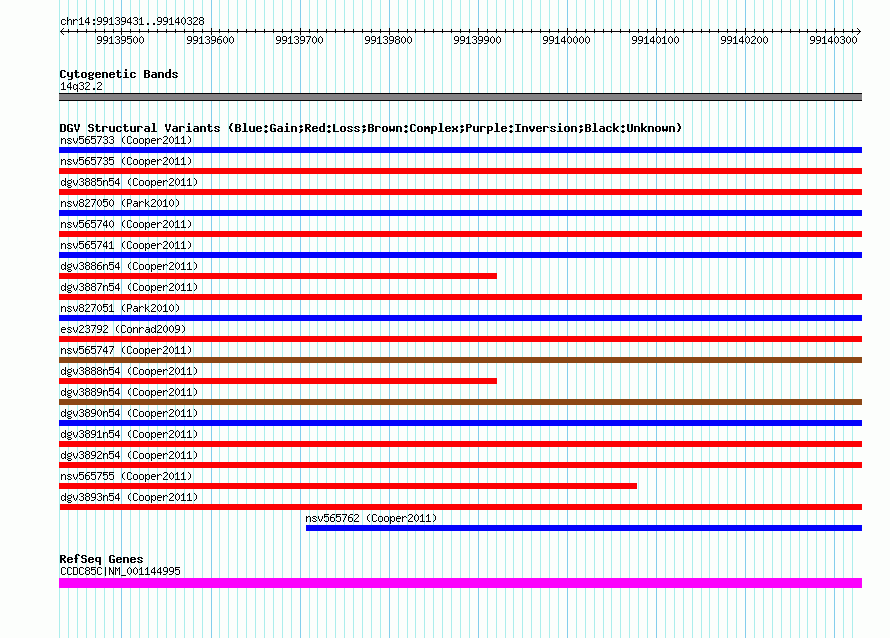Click the short red dgv3886n54 bar
890x638 pixels.
tap(278, 276)
